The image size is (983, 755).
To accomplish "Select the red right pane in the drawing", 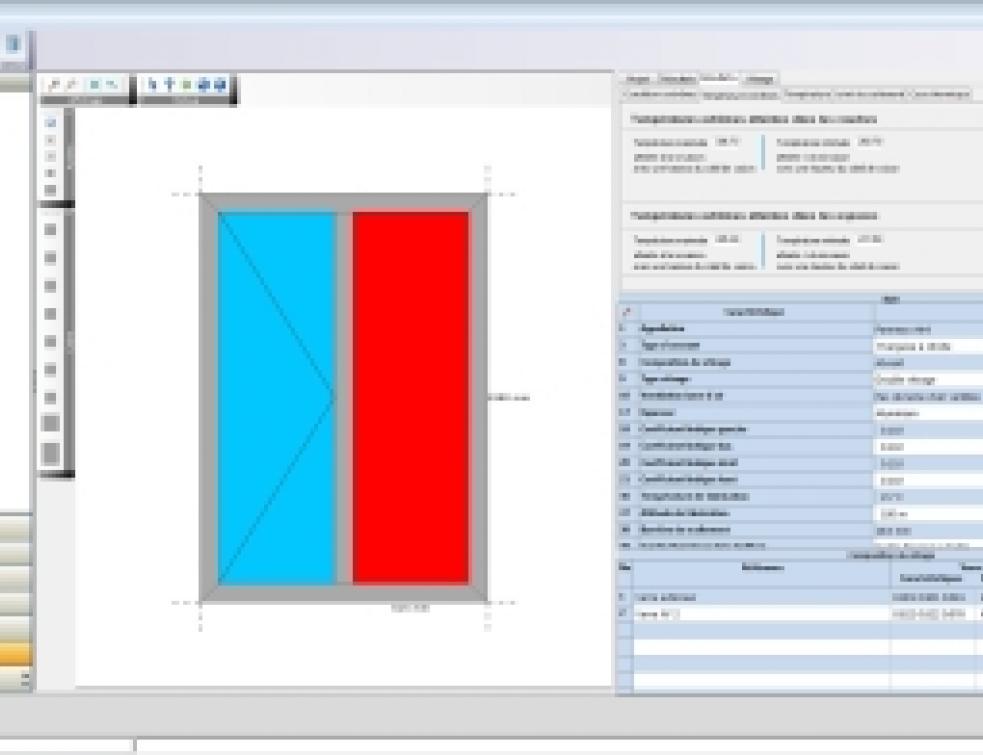I will click(x=411, y=398).
